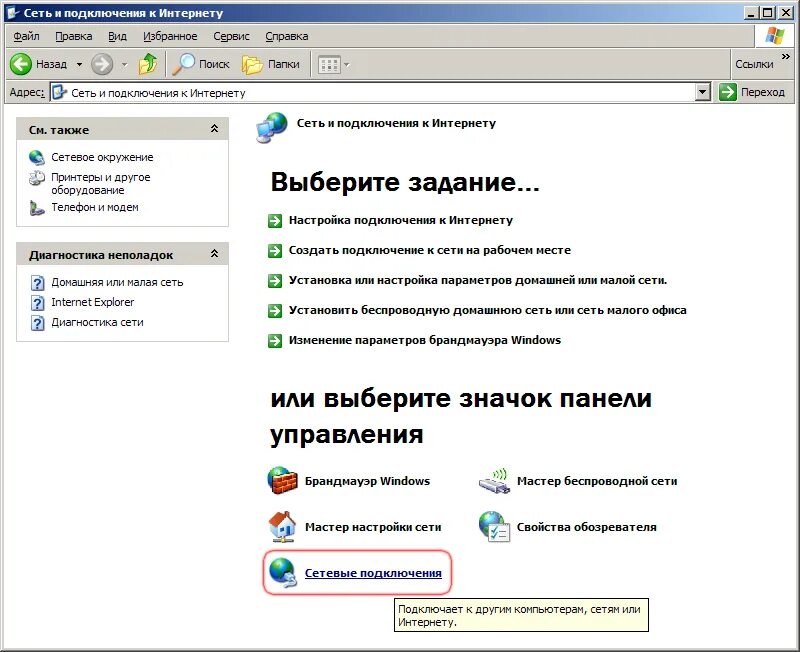Open the Назад history dropdown arrow

pyautogui.click(x=79, y=65)
